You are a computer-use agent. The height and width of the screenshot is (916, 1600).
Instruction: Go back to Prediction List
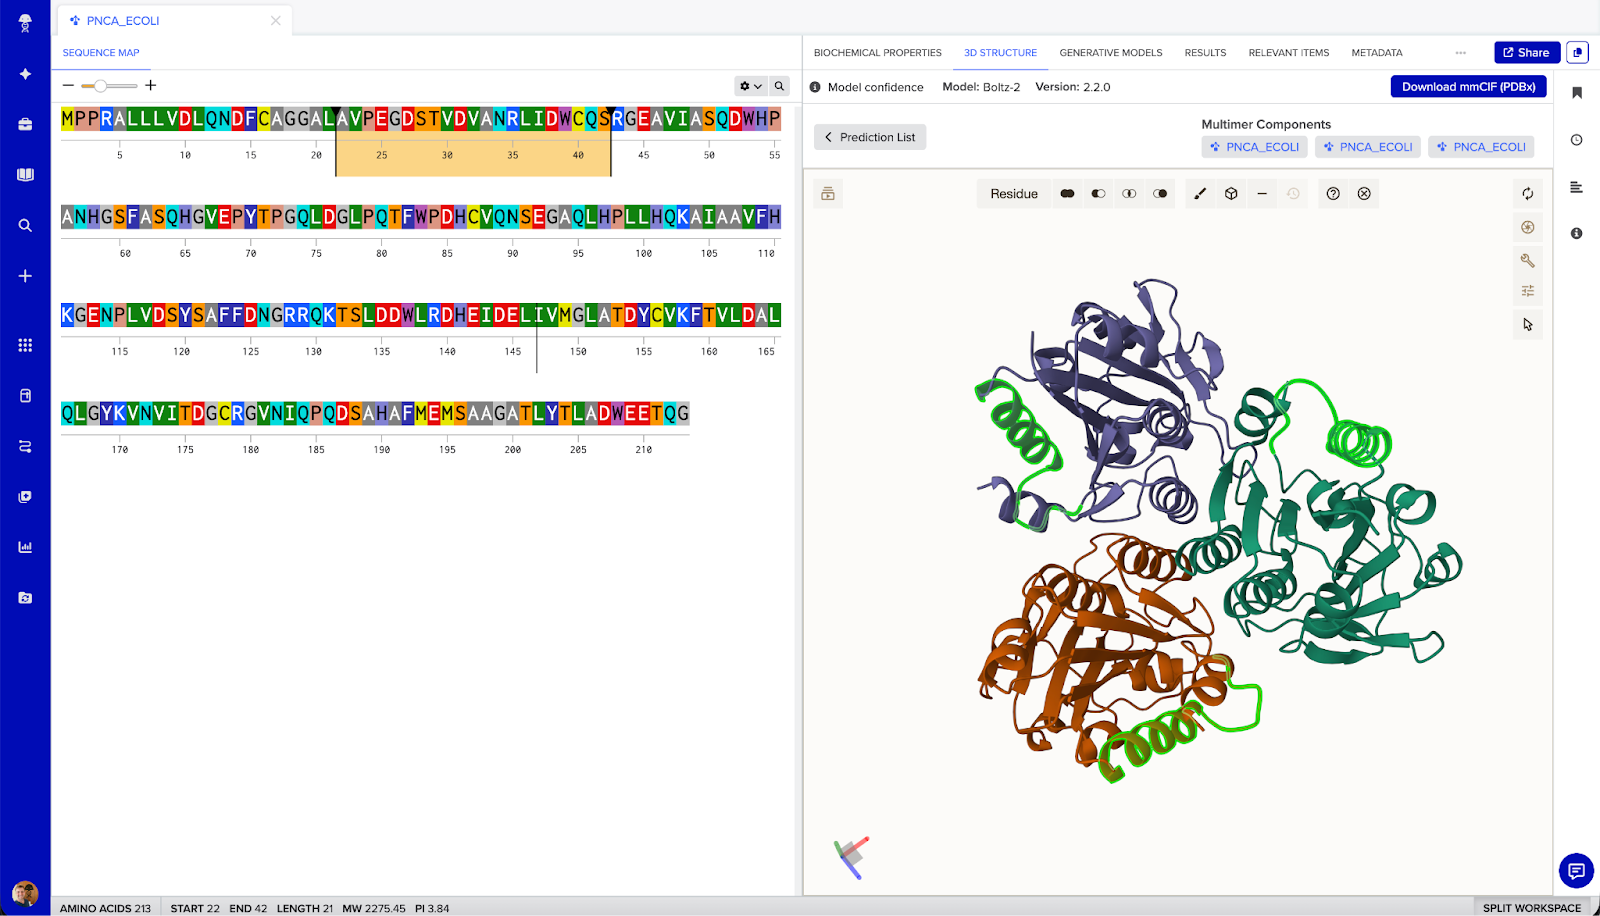click(x=870, y=137)
